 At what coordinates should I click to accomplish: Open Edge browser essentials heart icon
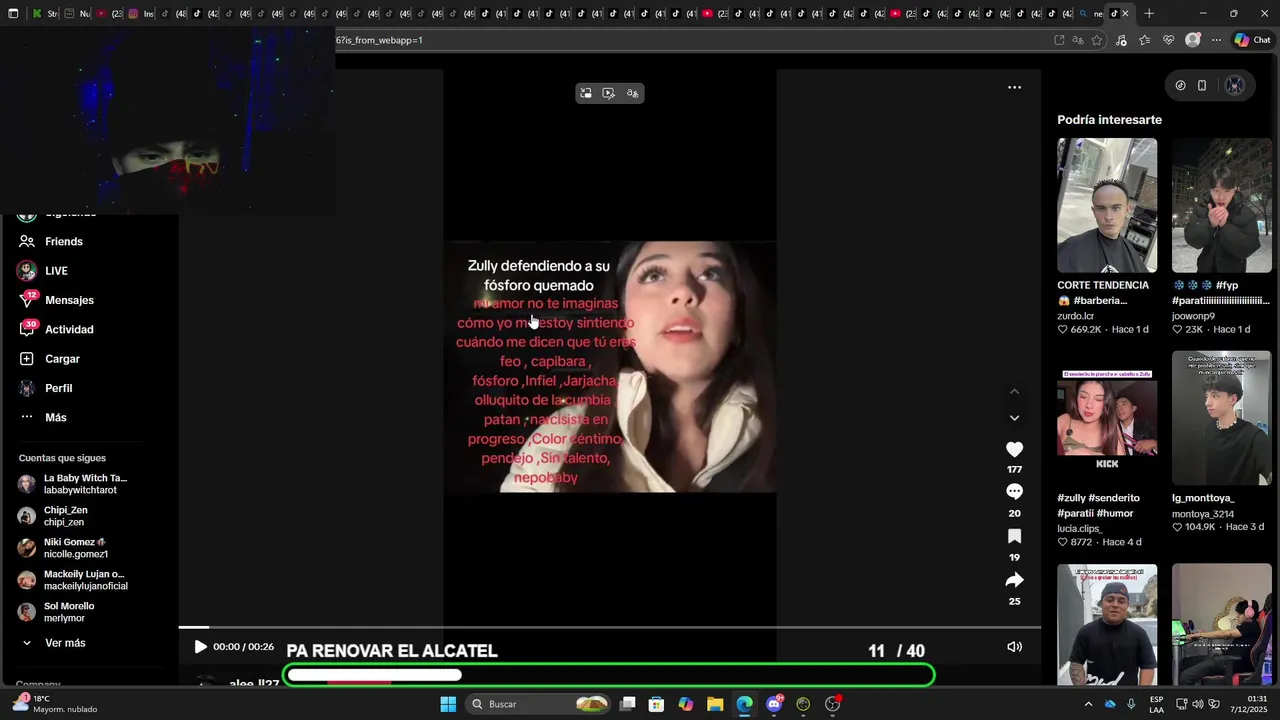coord(1168,40)
